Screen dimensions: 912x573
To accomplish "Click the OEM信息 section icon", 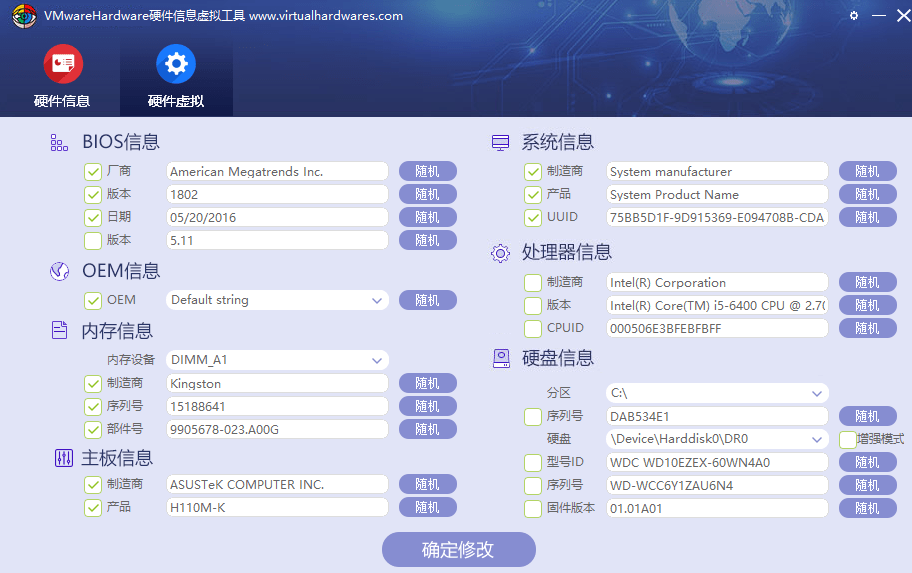I will coord(59,271).
